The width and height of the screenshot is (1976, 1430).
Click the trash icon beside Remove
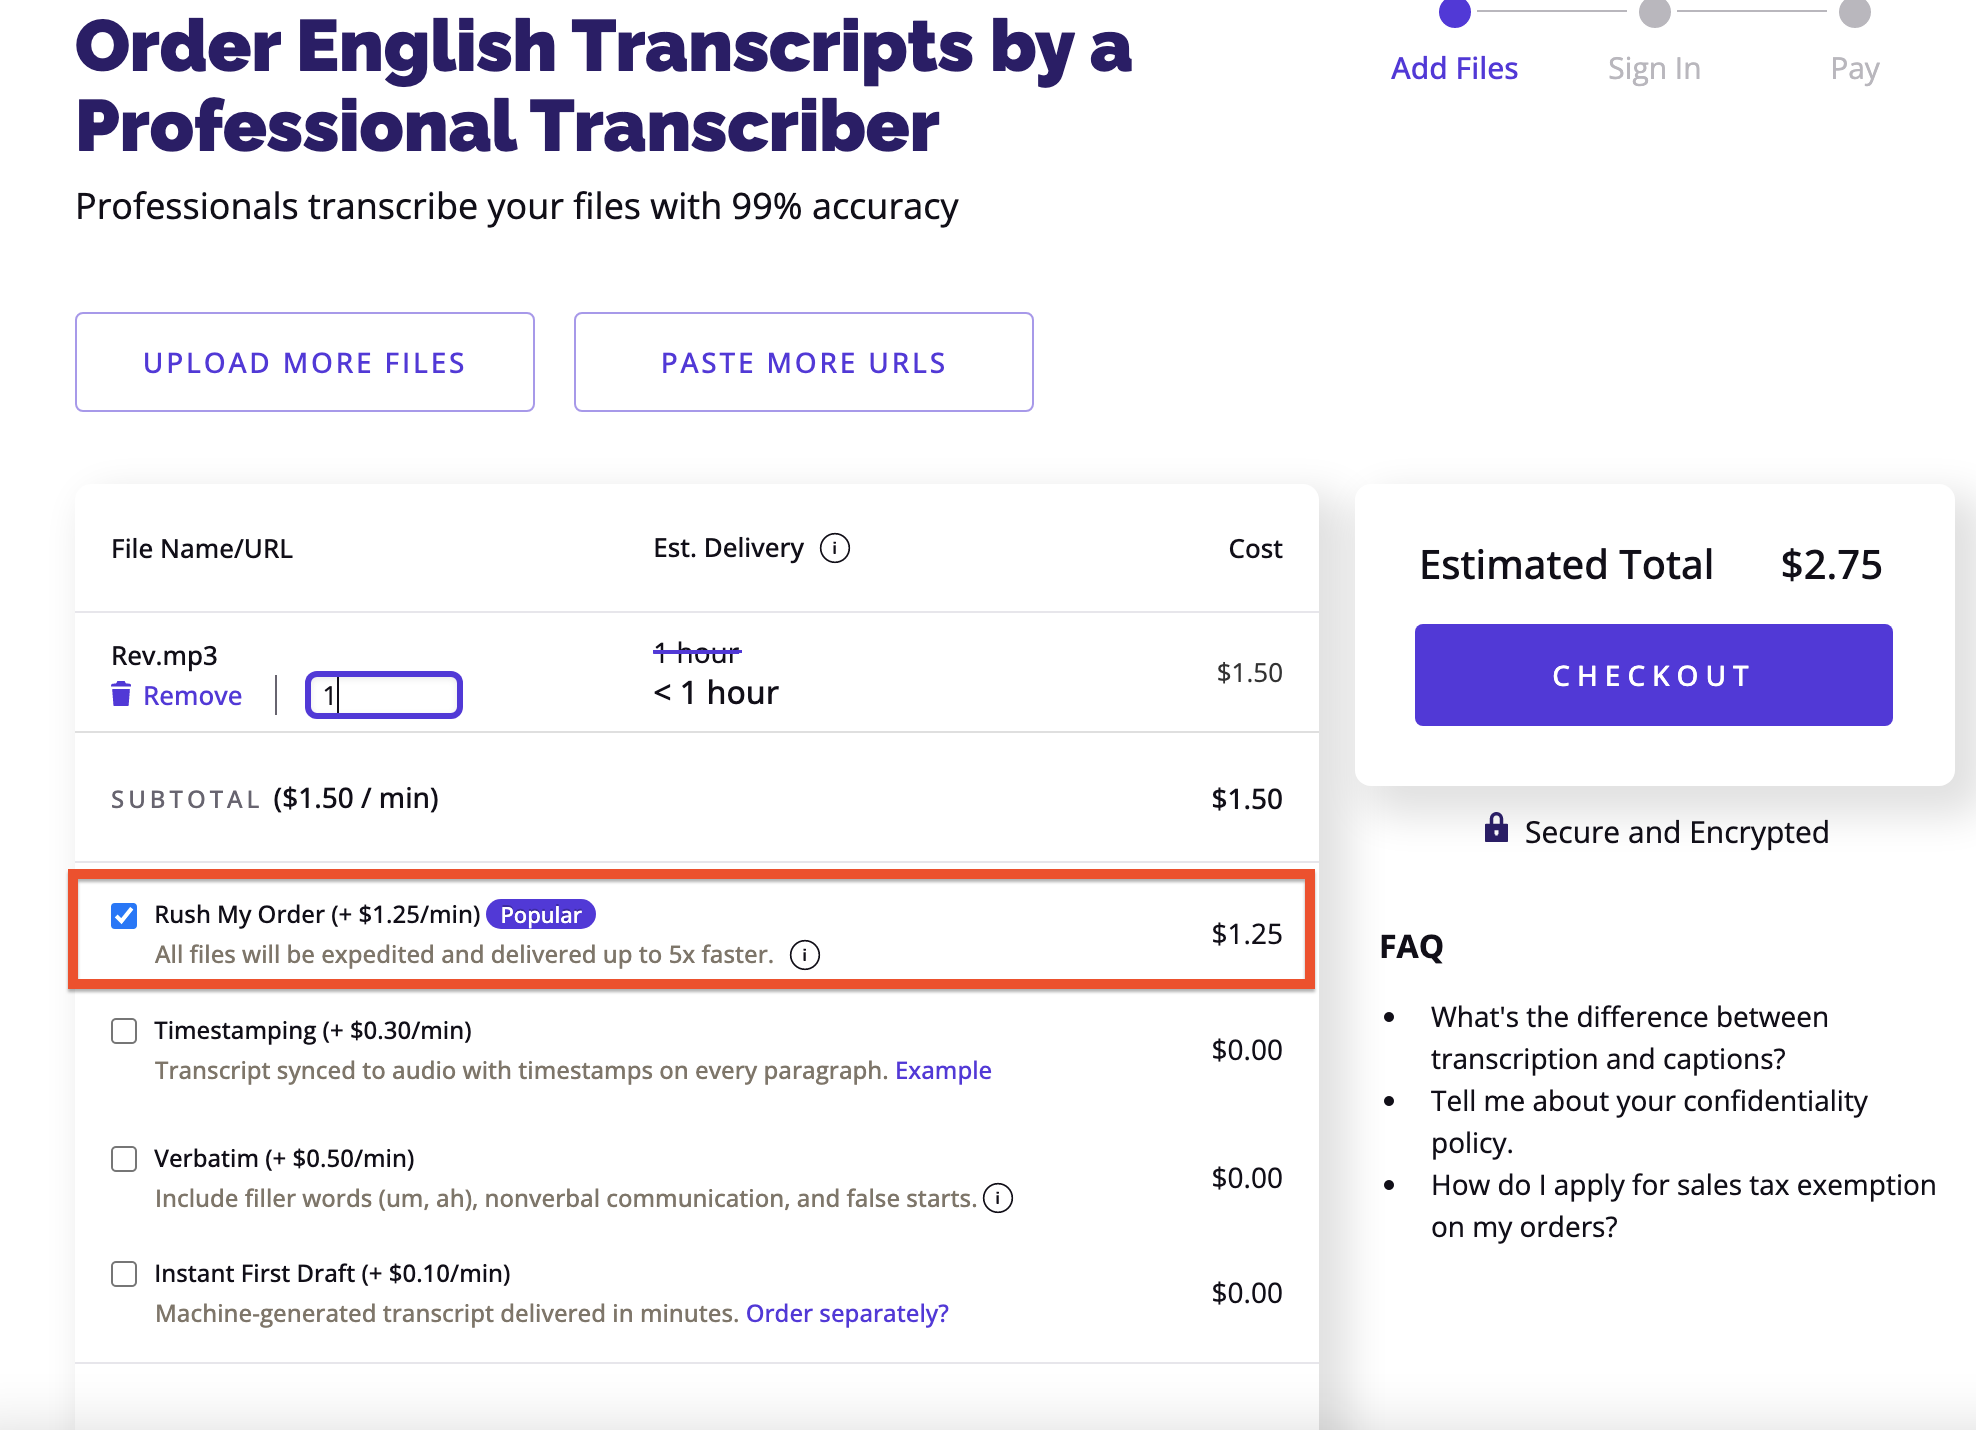(121, 694)
